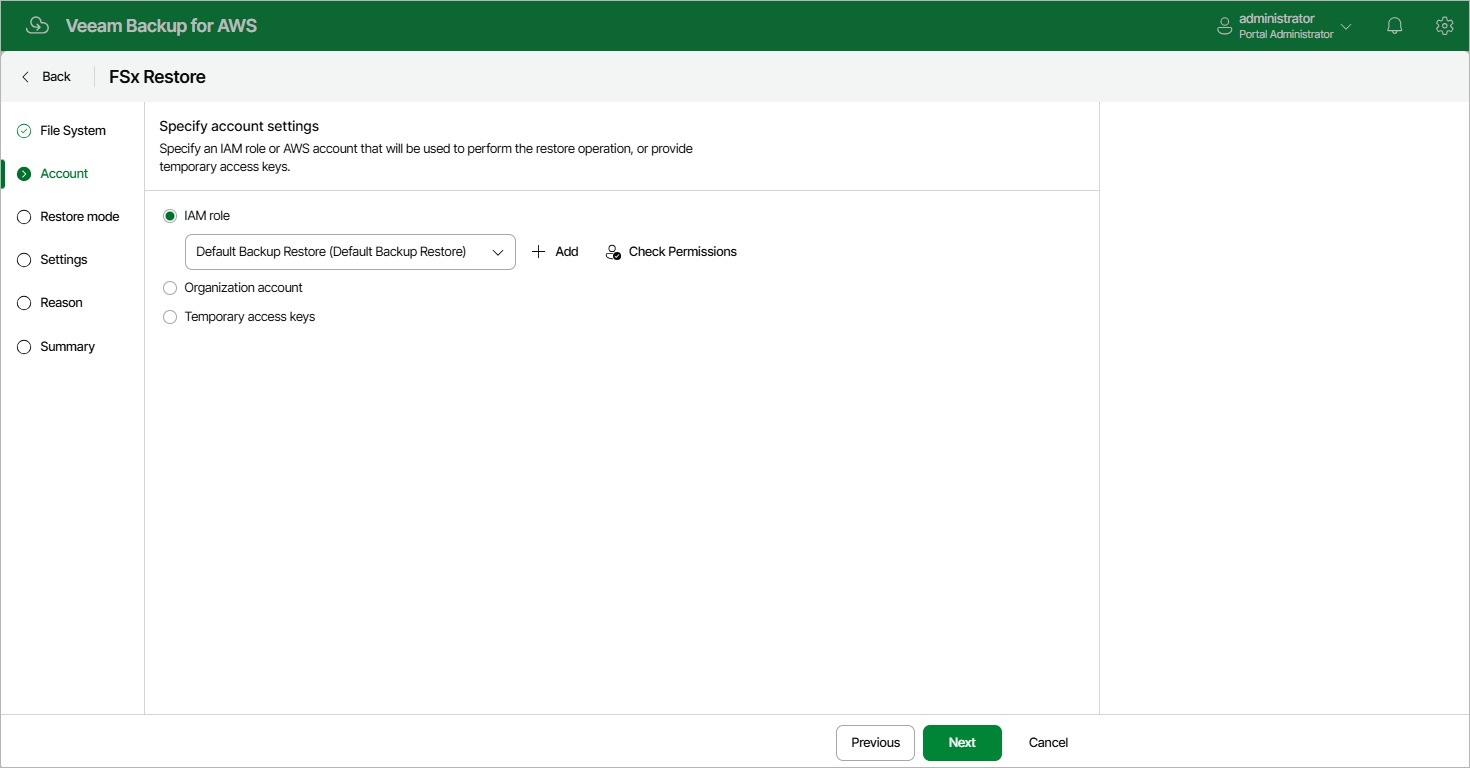1470x768 pixels.
Task: Click the administrator user avatar icon
Action: pos(1224,26)
